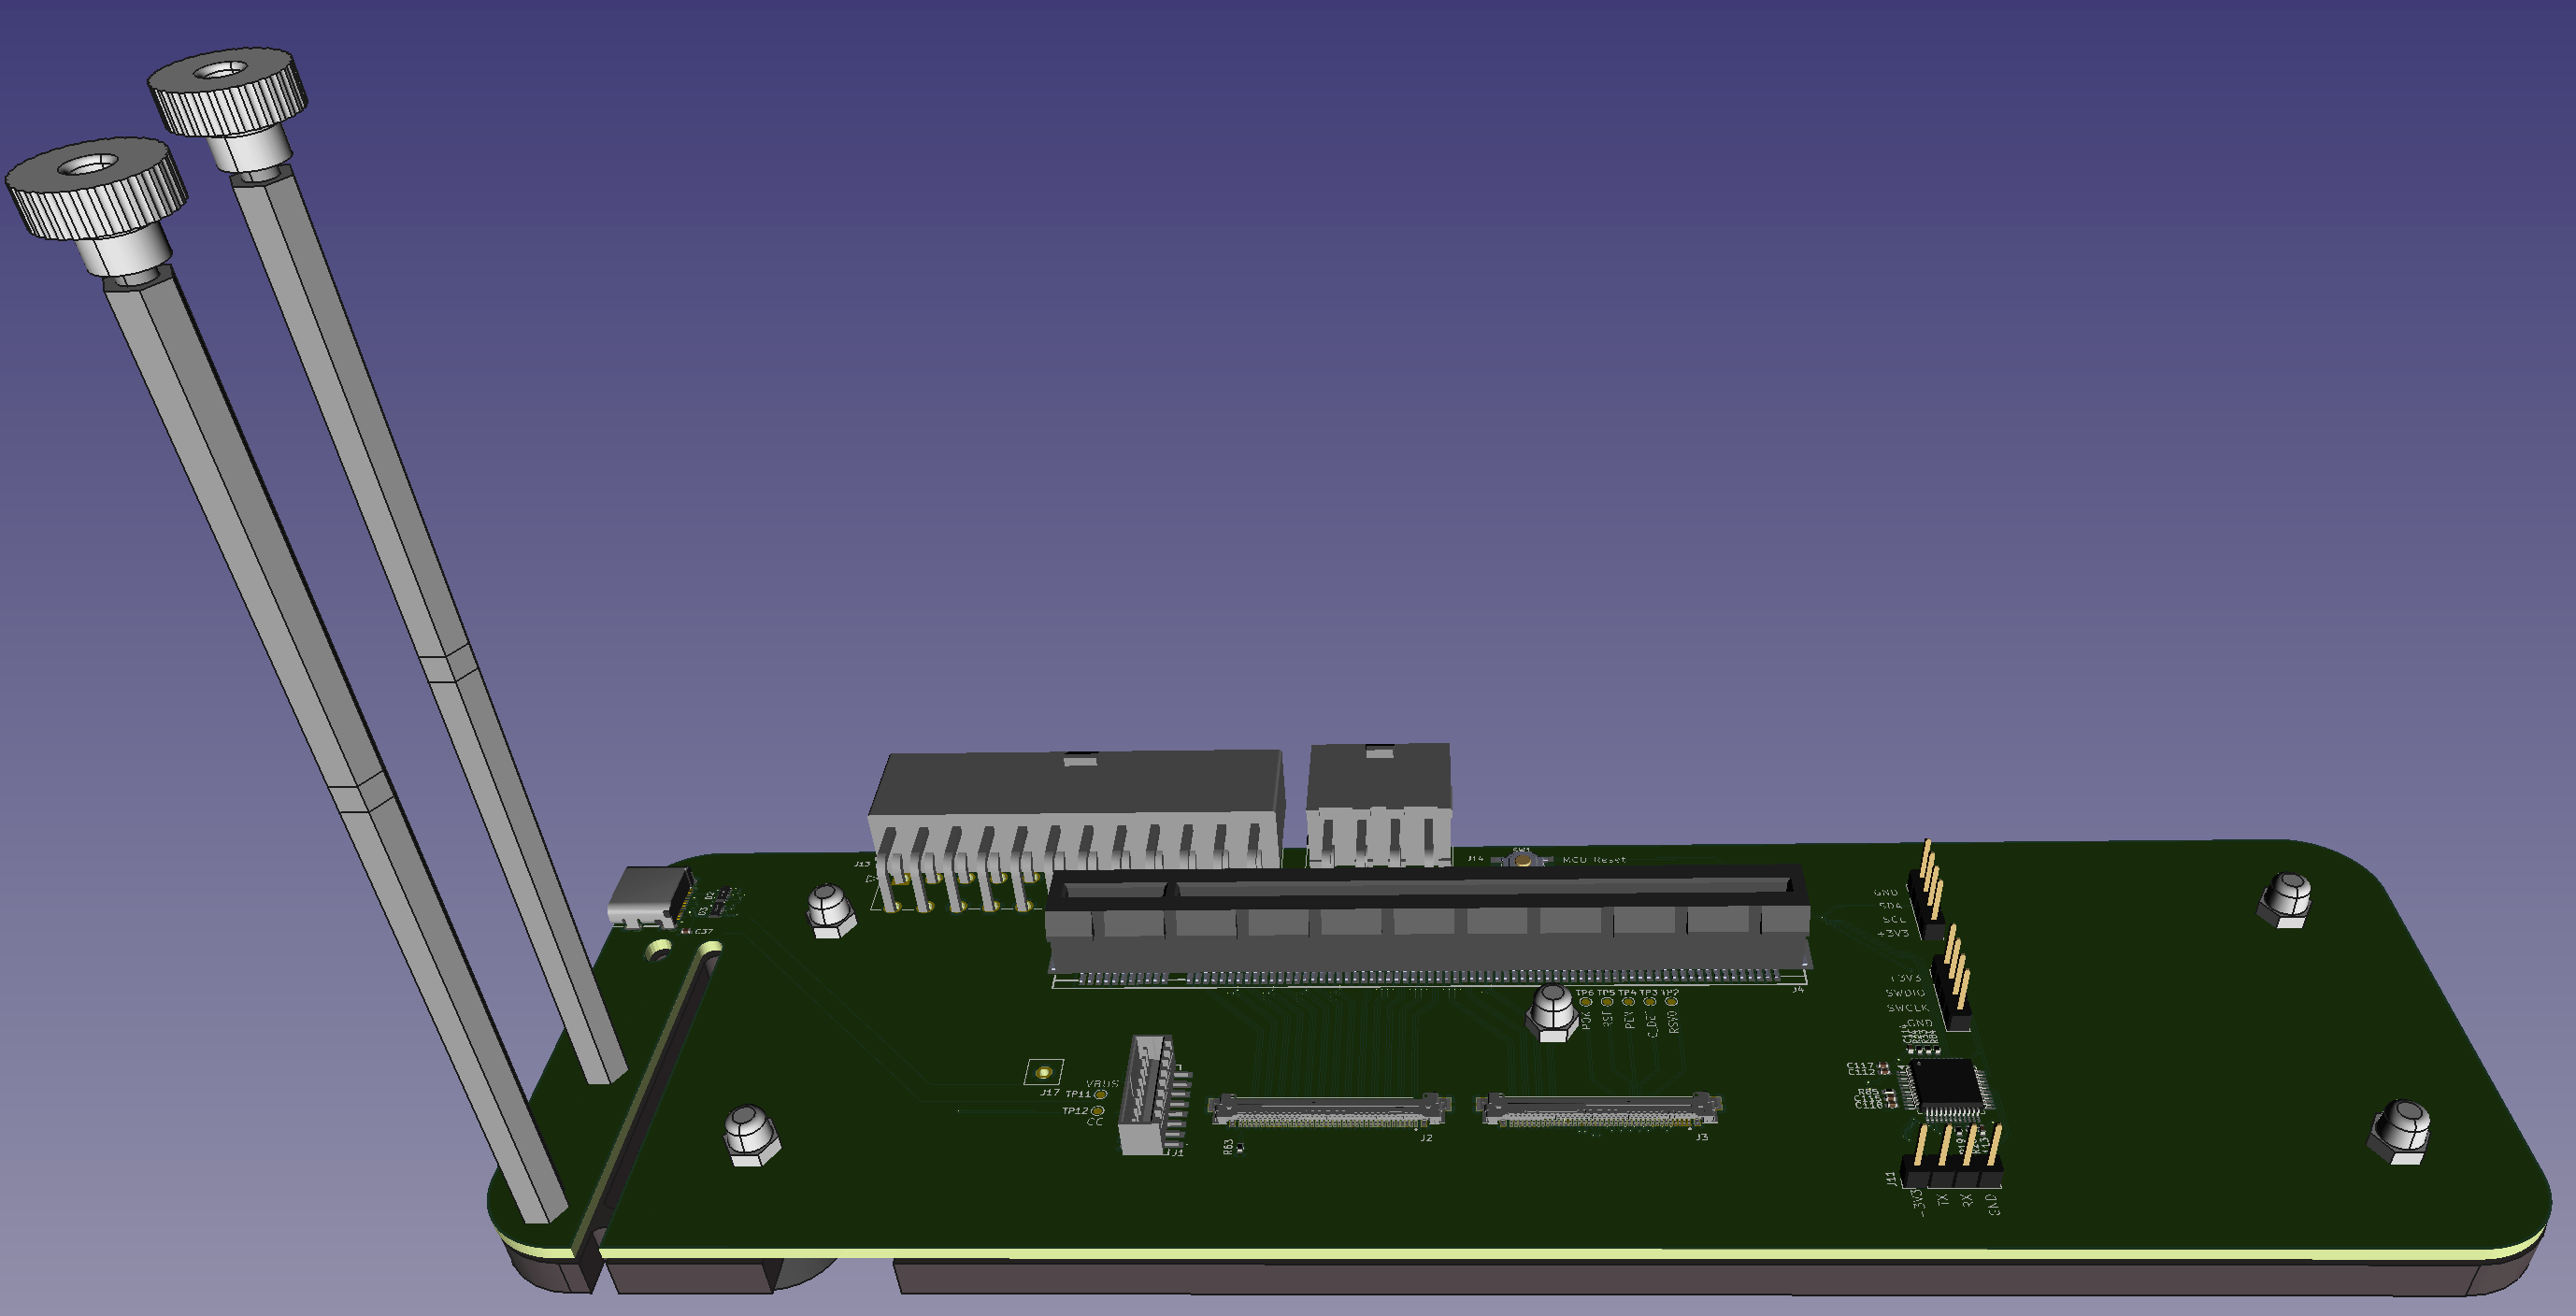Select the SWD pin header near SWDIO label

click(x=1953, y=978)
